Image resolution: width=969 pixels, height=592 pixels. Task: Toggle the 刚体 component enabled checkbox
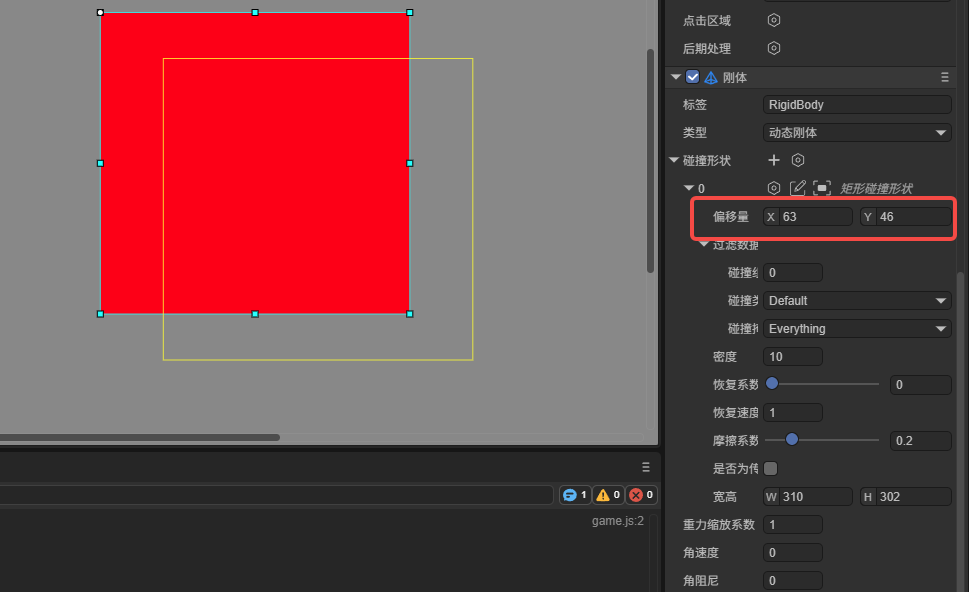point(693,77)
